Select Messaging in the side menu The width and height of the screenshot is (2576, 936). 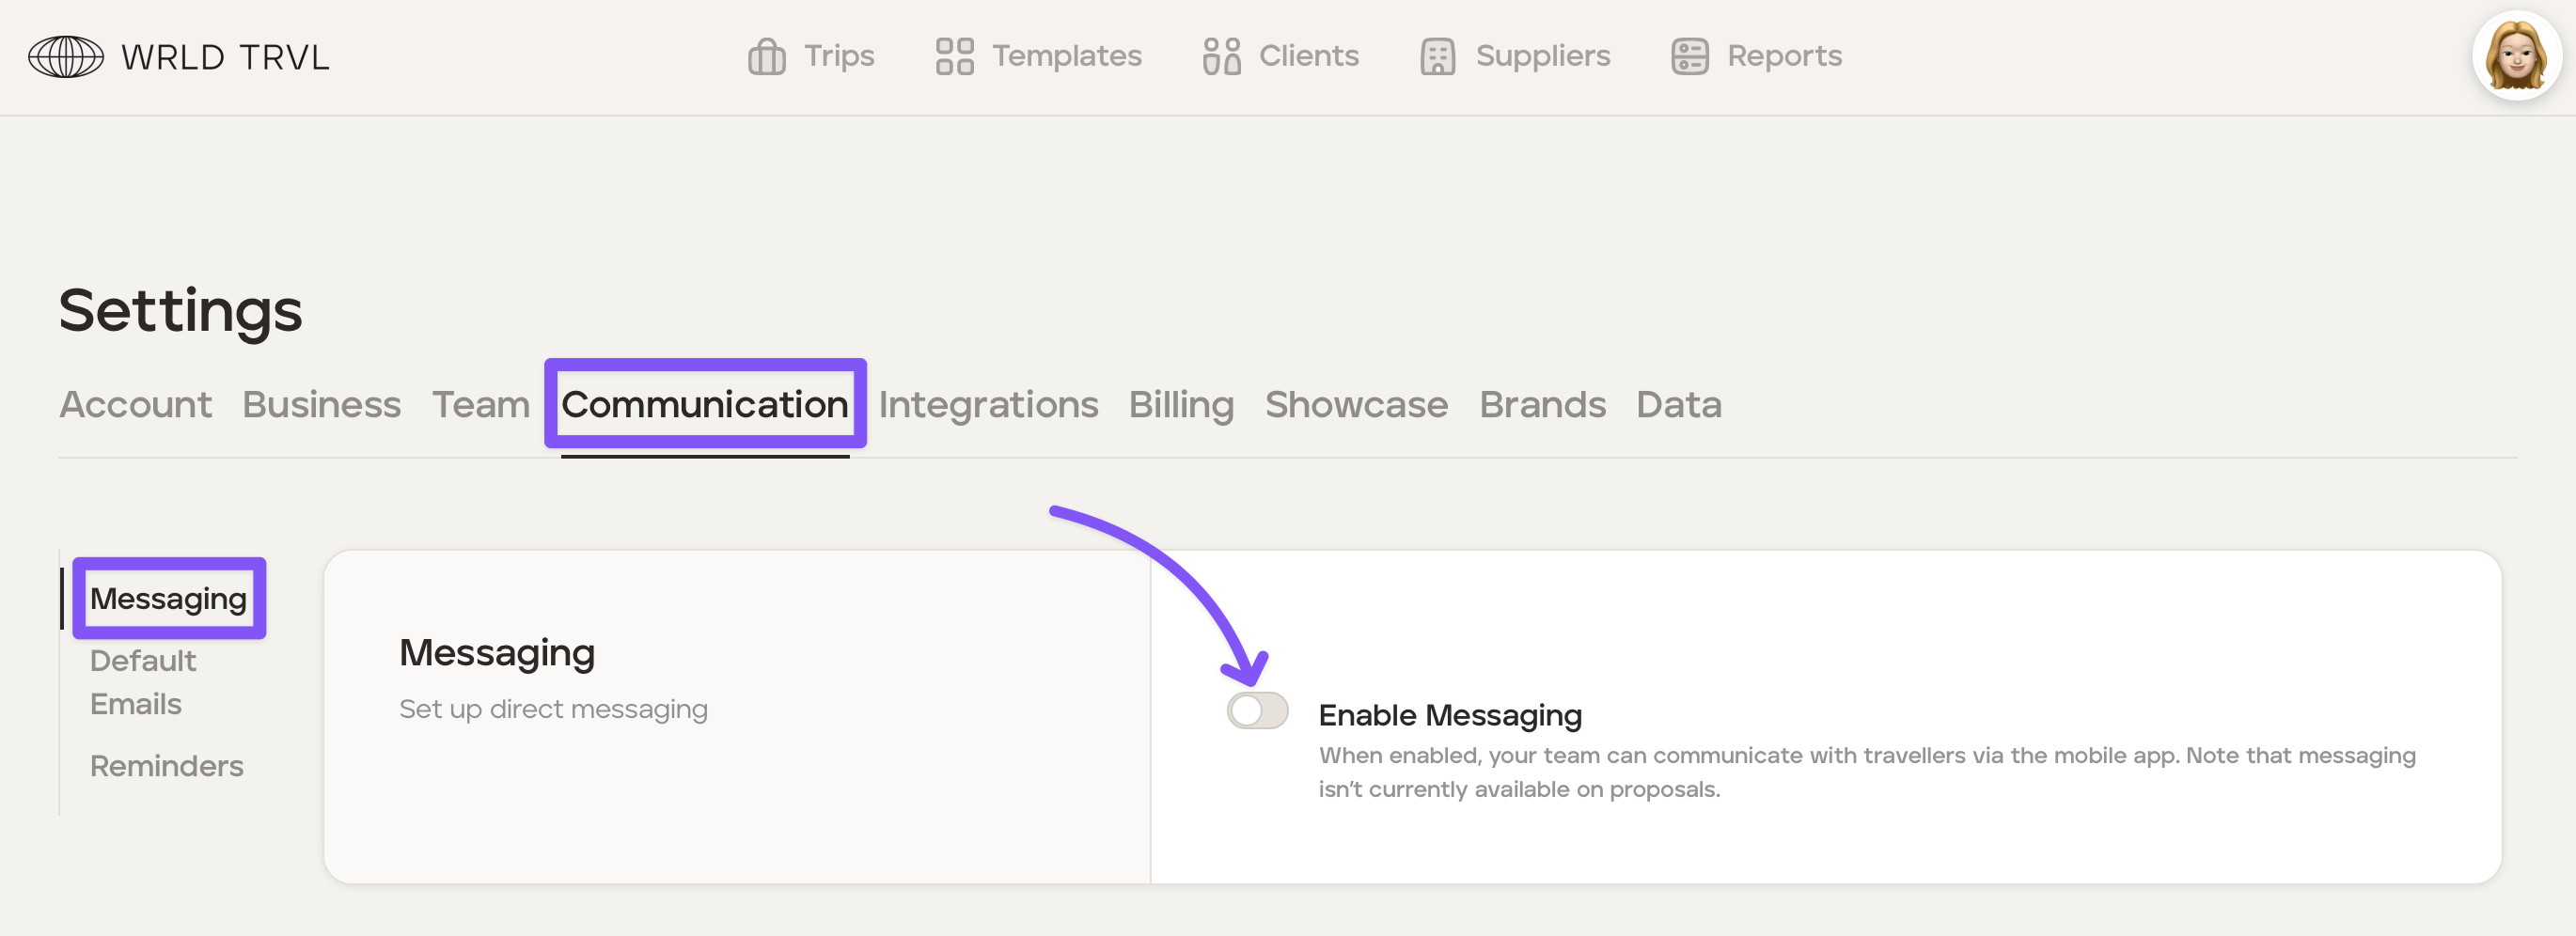168,599
